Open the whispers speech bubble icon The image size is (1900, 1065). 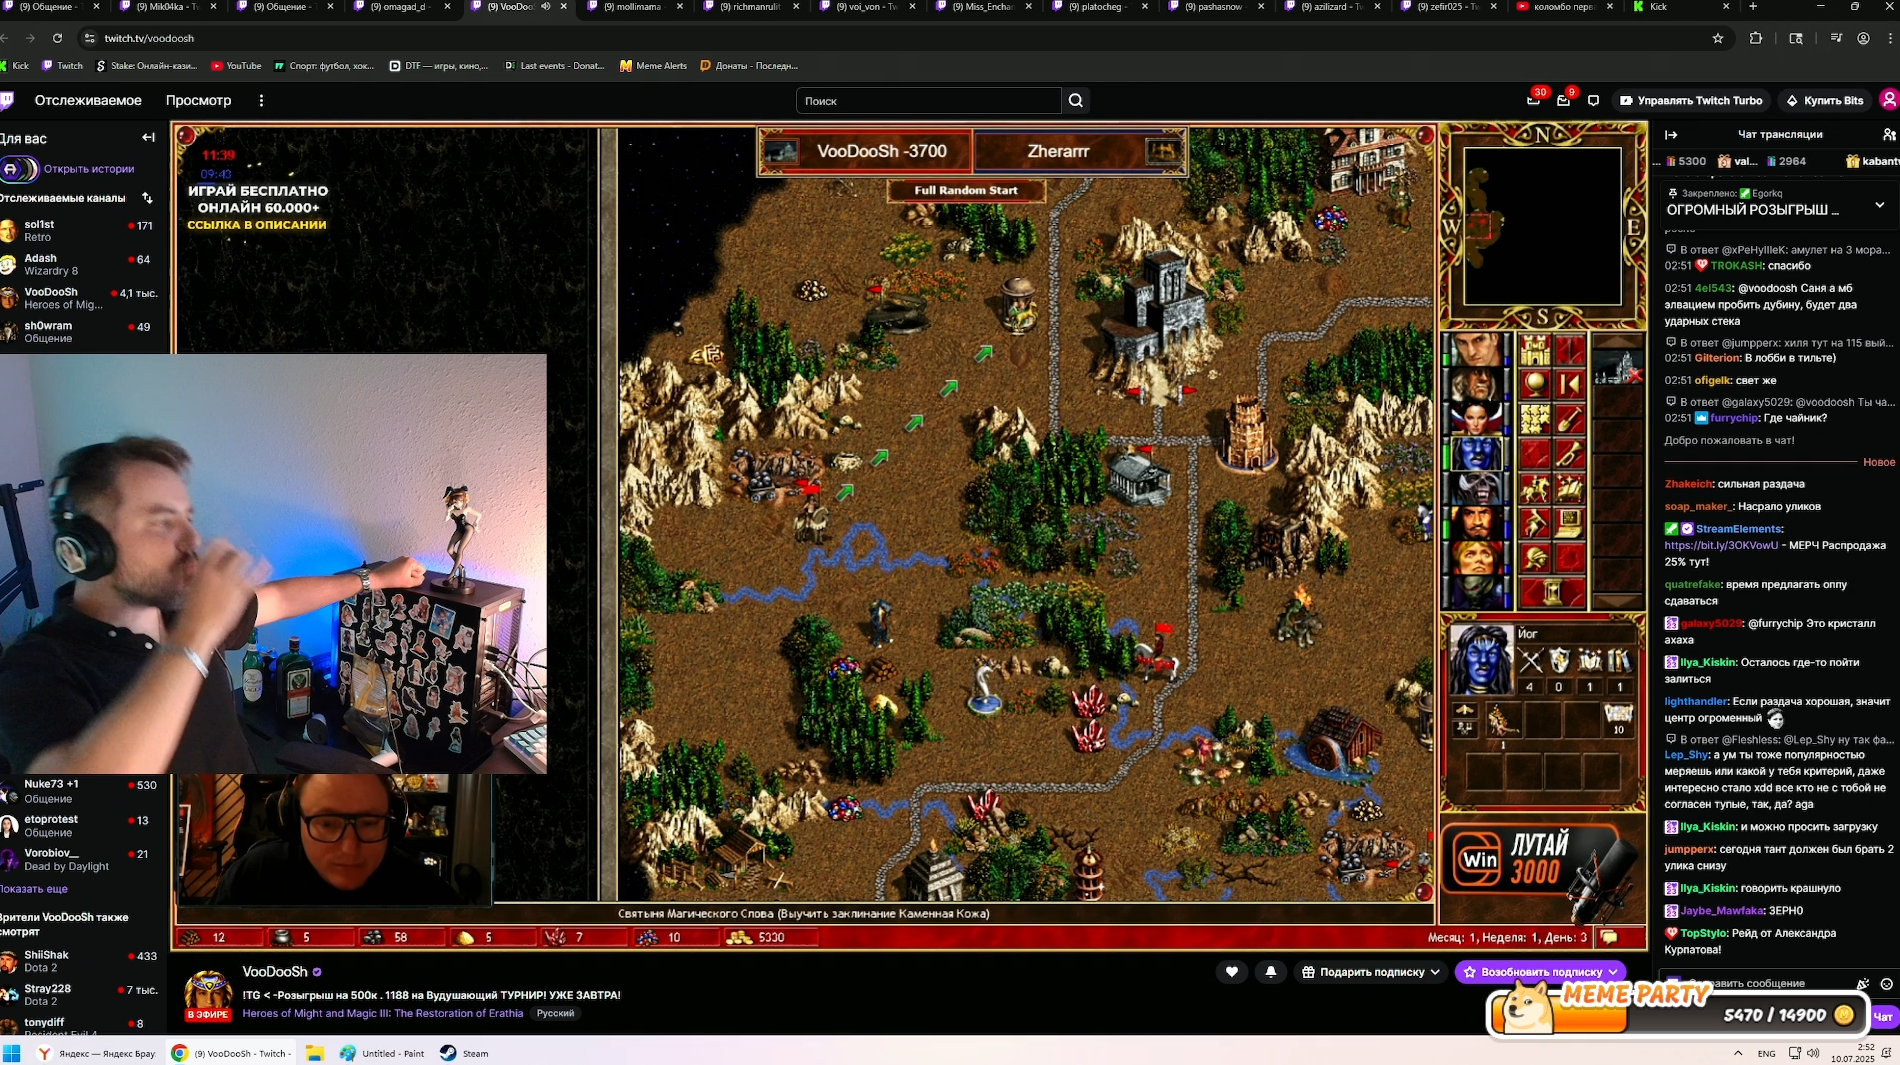1594,100
